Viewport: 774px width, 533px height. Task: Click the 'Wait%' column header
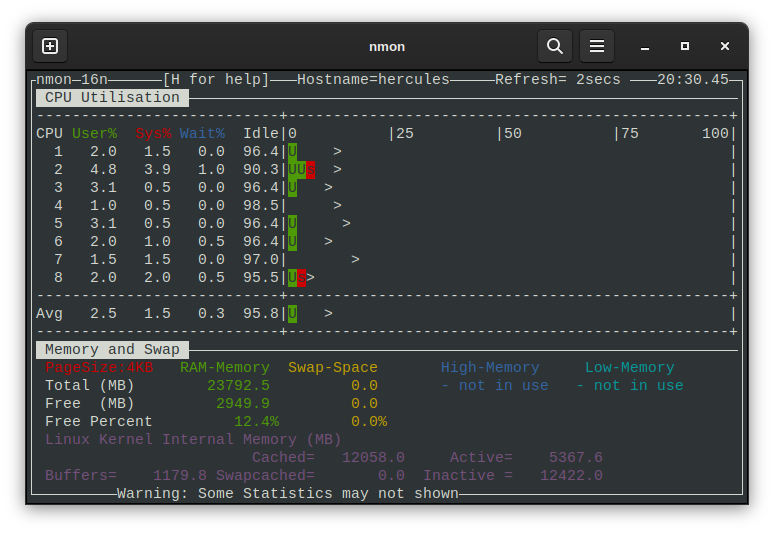pyautogui.click(x=202, y=134)
